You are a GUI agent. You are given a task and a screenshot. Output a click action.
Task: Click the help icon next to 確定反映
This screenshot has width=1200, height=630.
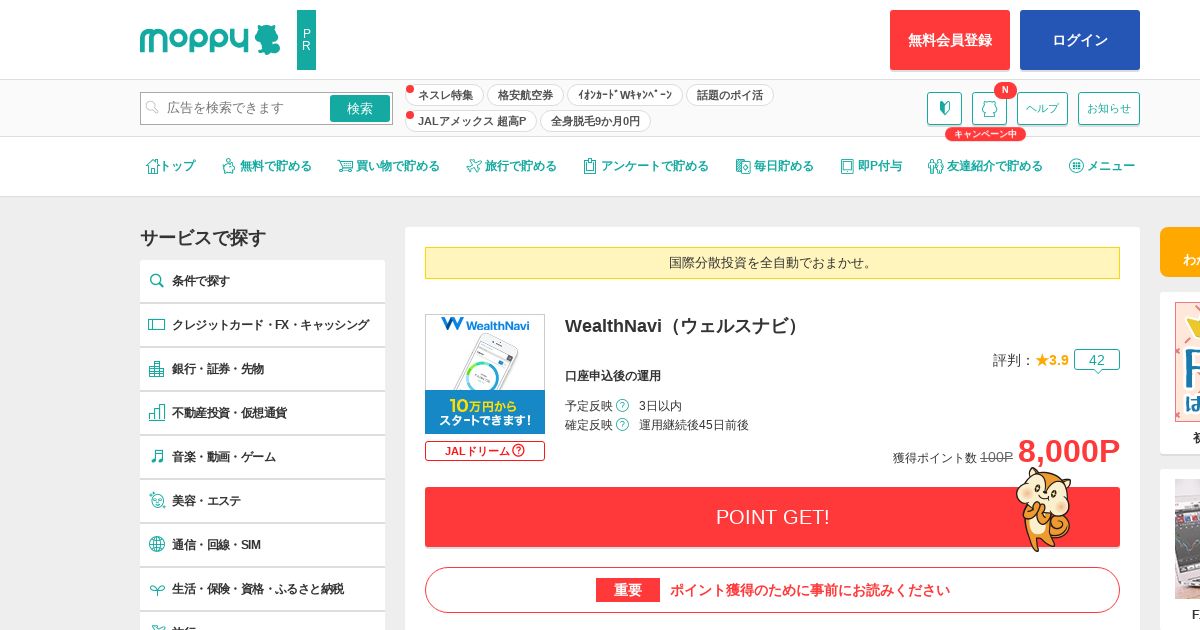(622, 425)
